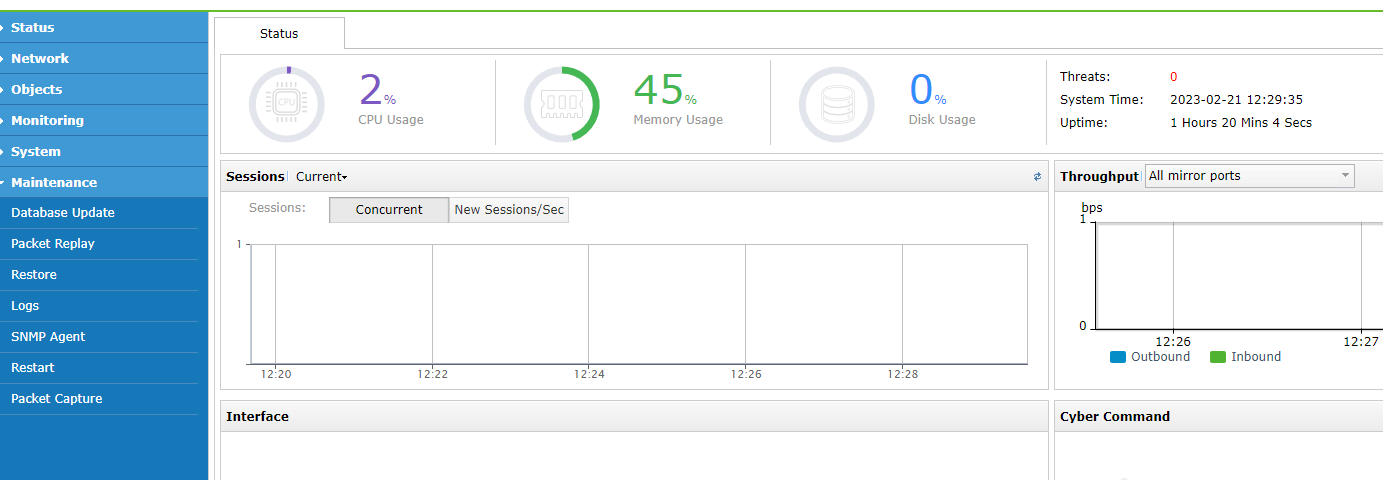Open the Sessions Current dropdown
Viewport: 1383px width, 480px height.
tap(322, 177)
